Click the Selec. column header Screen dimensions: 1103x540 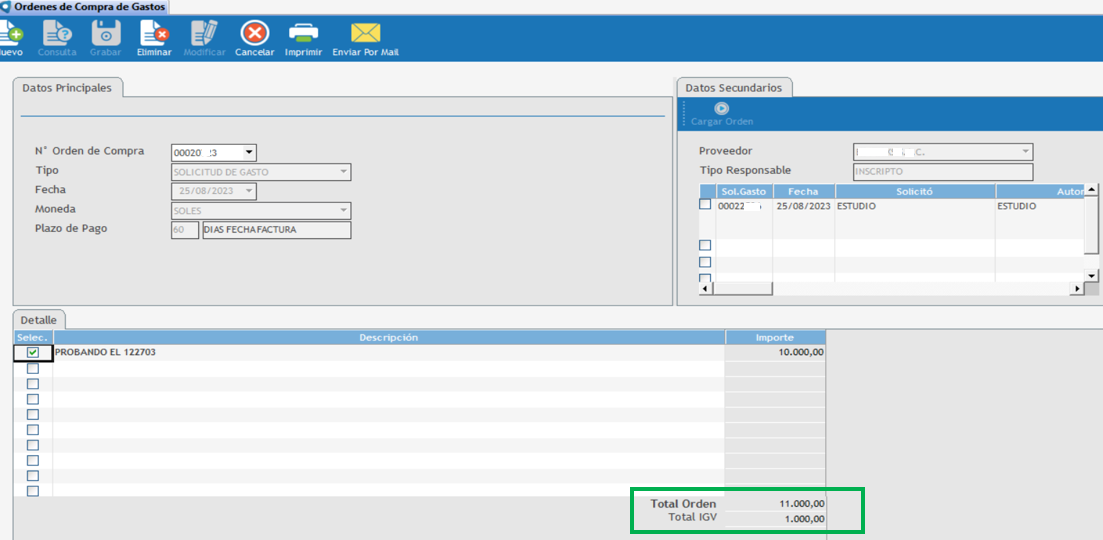[33, 338]
